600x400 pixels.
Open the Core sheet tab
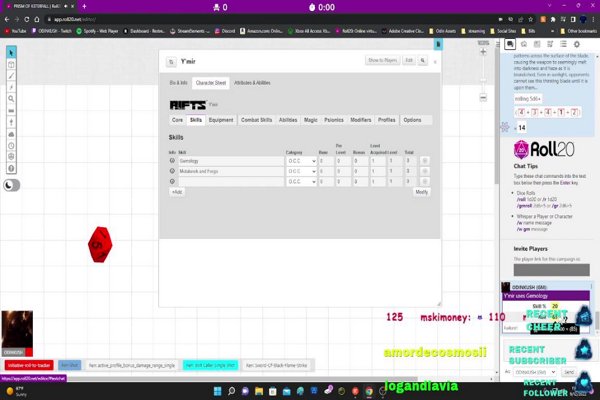click(x=177, y=120)
